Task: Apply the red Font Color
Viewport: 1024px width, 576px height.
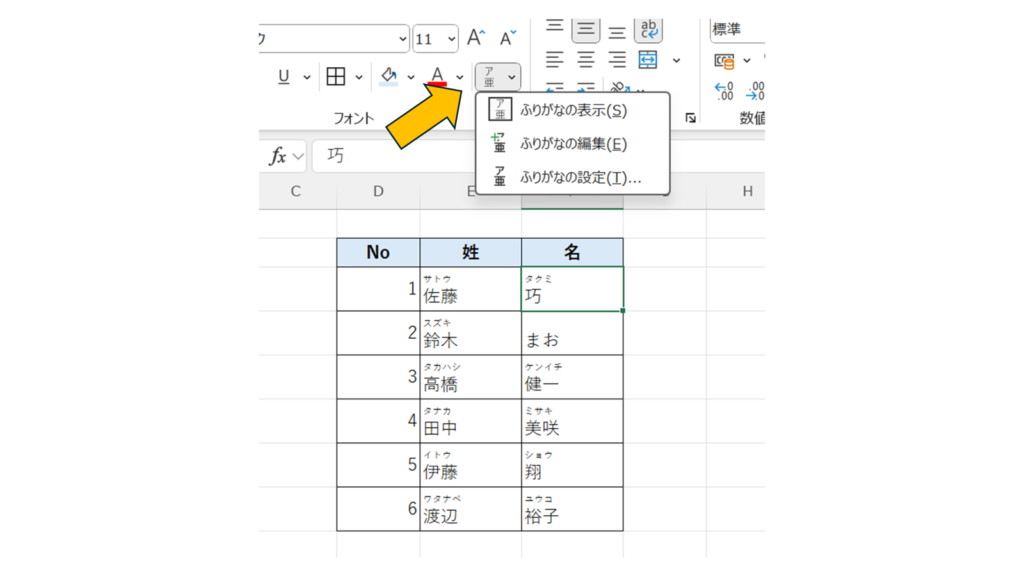Action: pos(437,77)
